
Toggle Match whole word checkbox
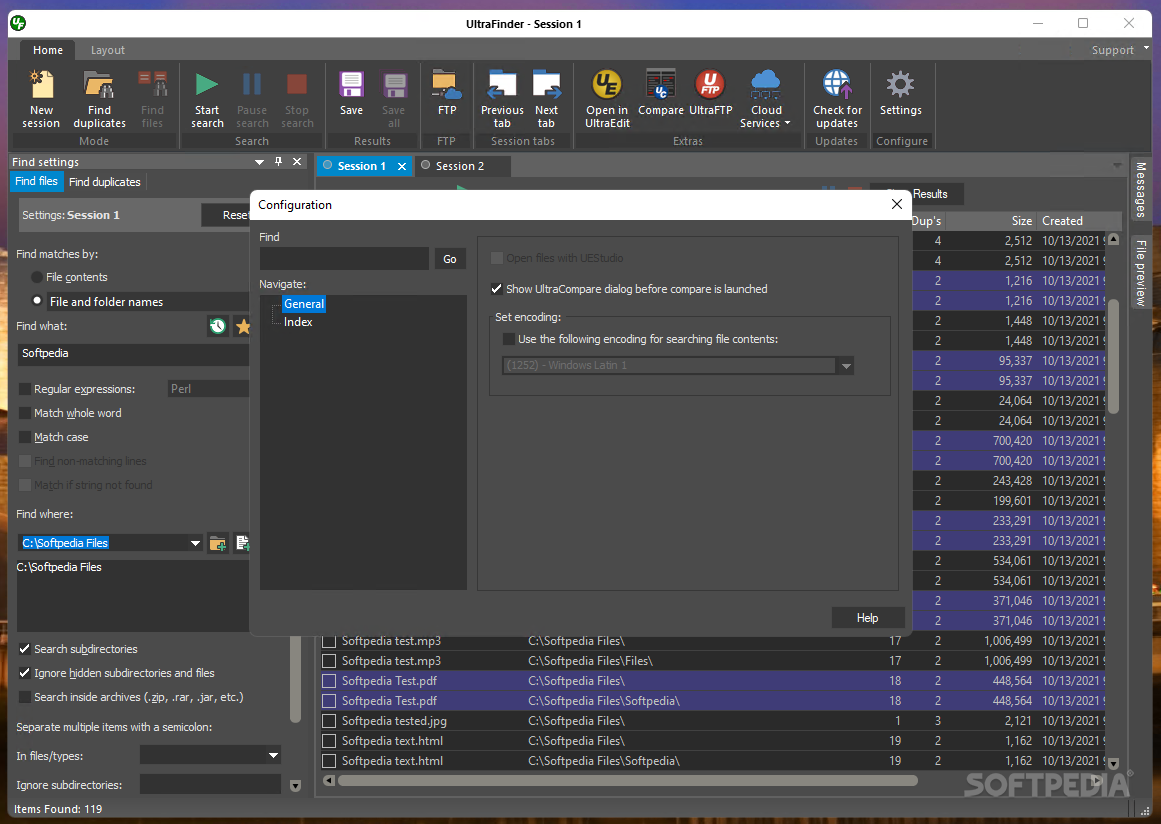pyautogui.click(x=25, y=413)
